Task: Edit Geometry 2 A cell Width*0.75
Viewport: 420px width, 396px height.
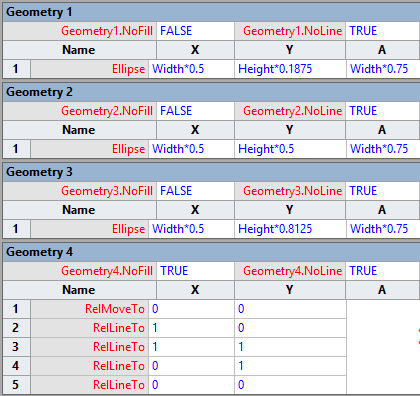Action: (x=383, y=149)
